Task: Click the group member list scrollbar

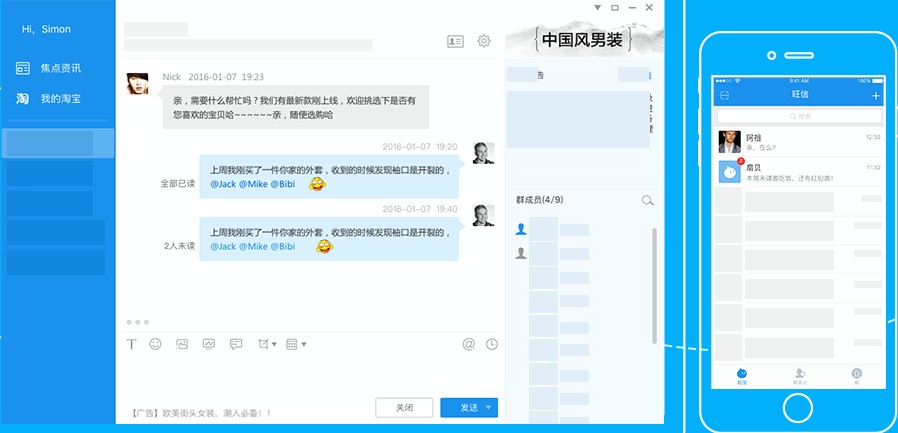Action: click(x=656, y=280)
